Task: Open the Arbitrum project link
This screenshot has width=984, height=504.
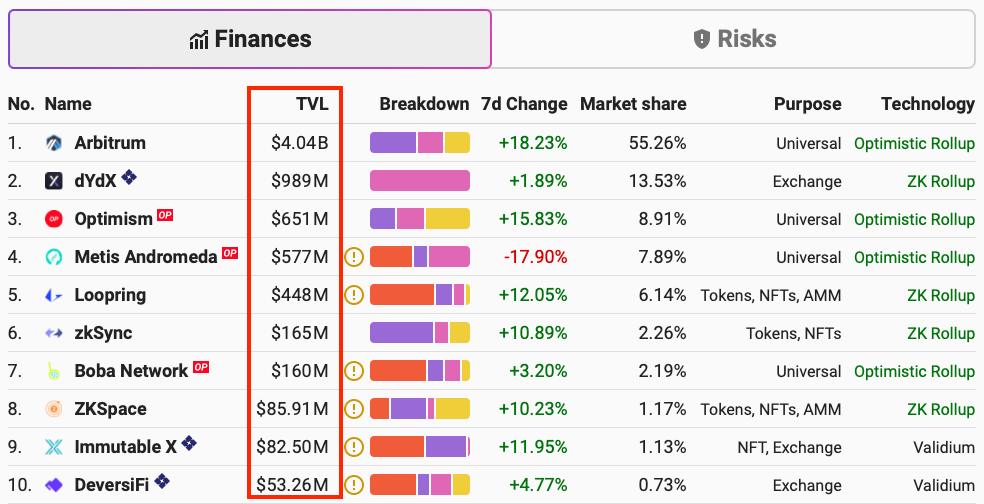Action: pos(110,143)
